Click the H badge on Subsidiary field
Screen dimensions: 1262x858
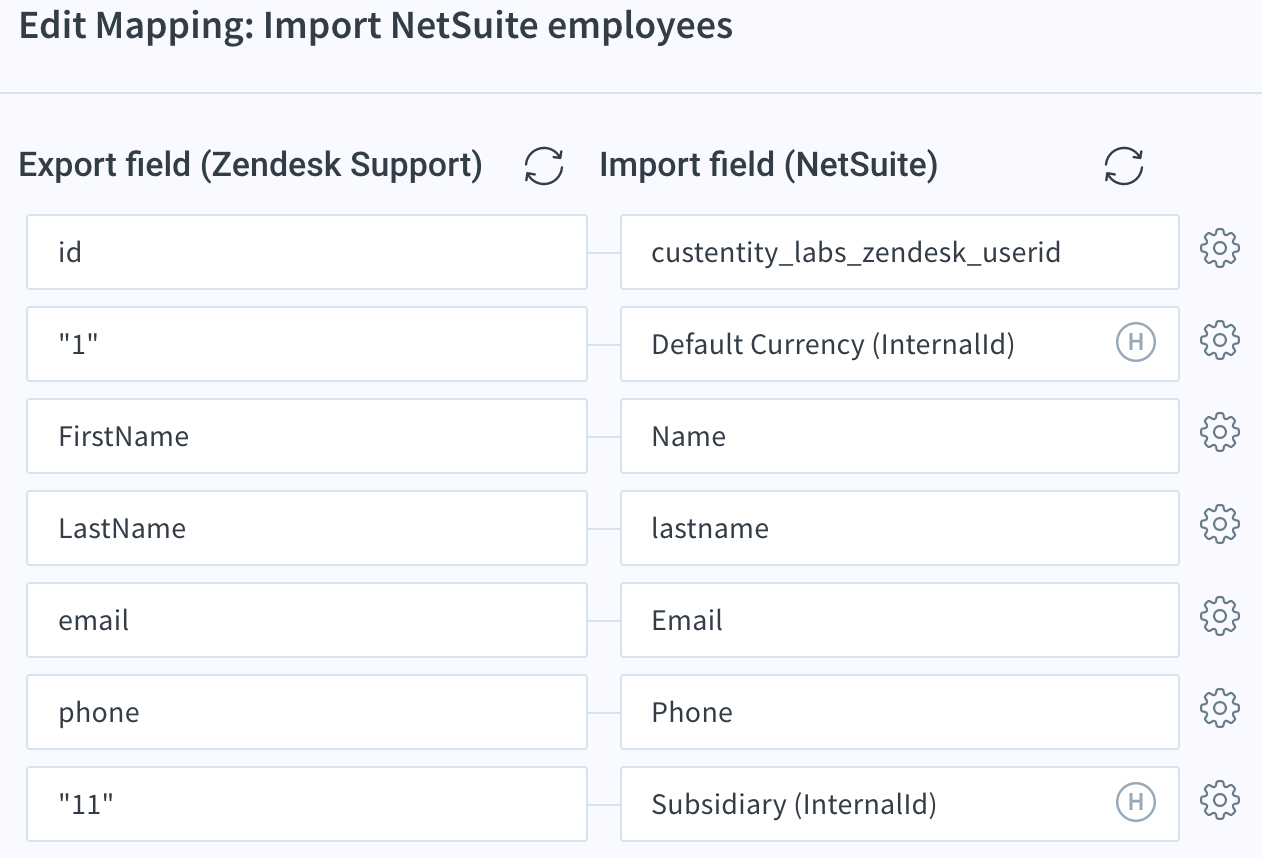tap(1135, 802)
